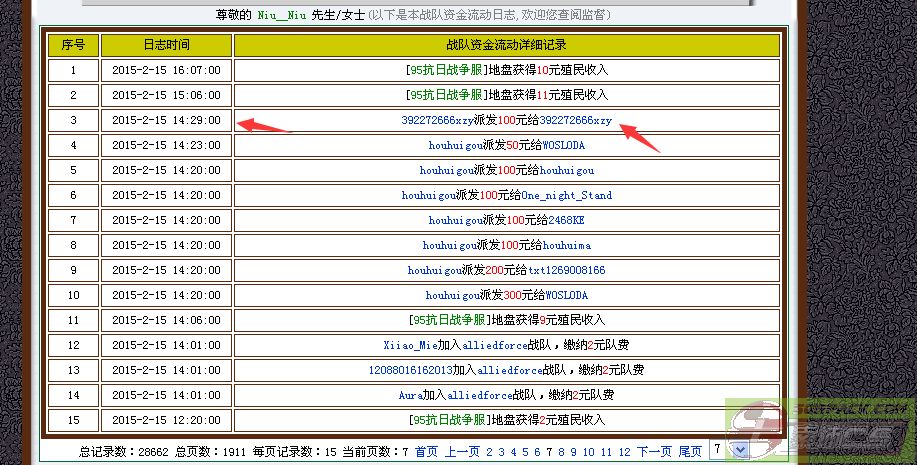Jump to the last page (尾页)

[690, 452]
